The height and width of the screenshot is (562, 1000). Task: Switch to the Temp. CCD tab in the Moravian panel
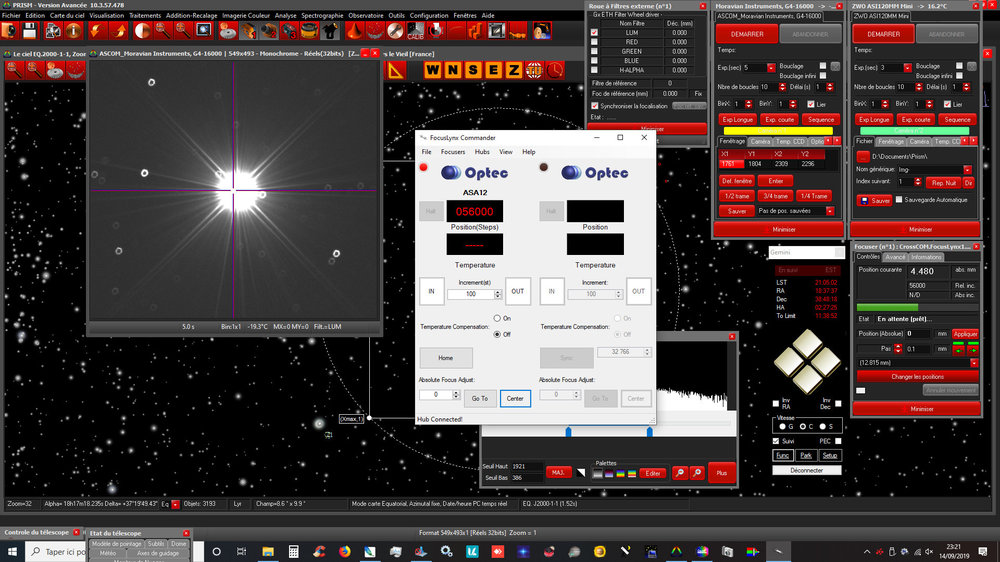[790, 141]
